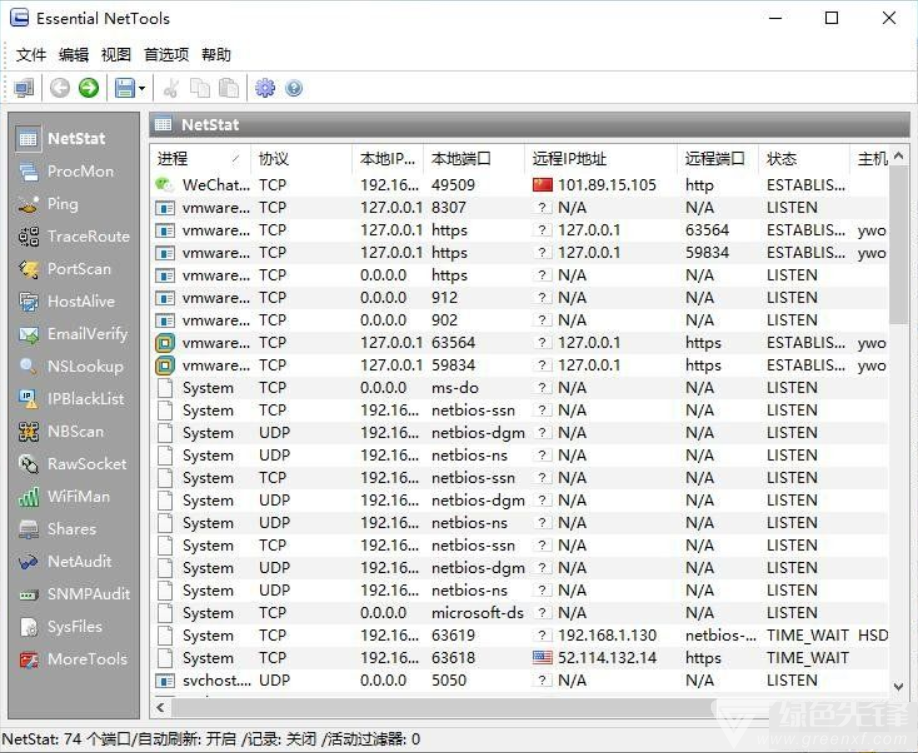Select remote port 63564 cell
This screenshot has width=918, height=753.
[x=707, y=230]
